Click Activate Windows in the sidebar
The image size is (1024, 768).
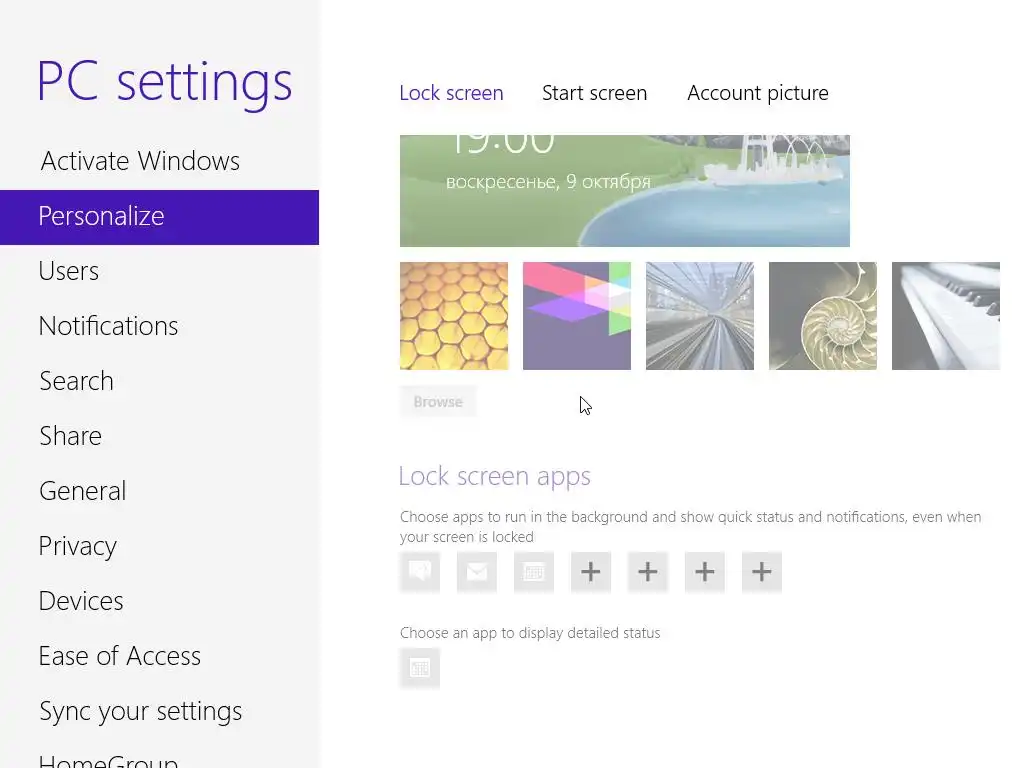tap(140, 161)
